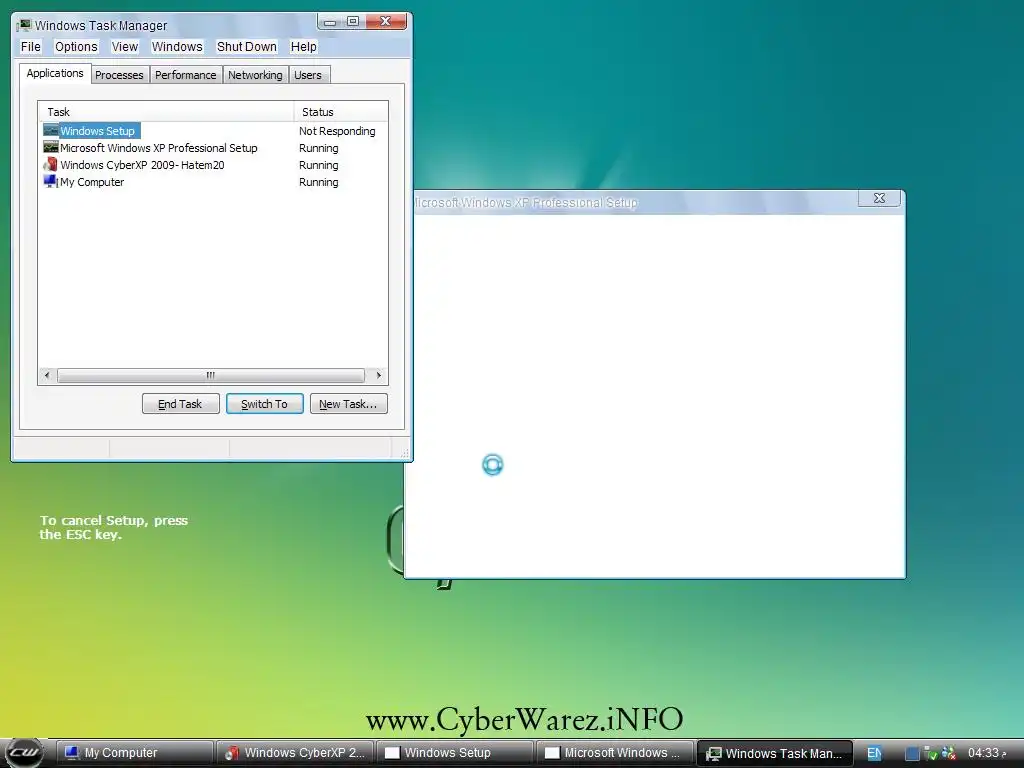This screenshot has width=1024, height=768.
Task: Sort by the Status column header
Action: (x=341, y=112)
